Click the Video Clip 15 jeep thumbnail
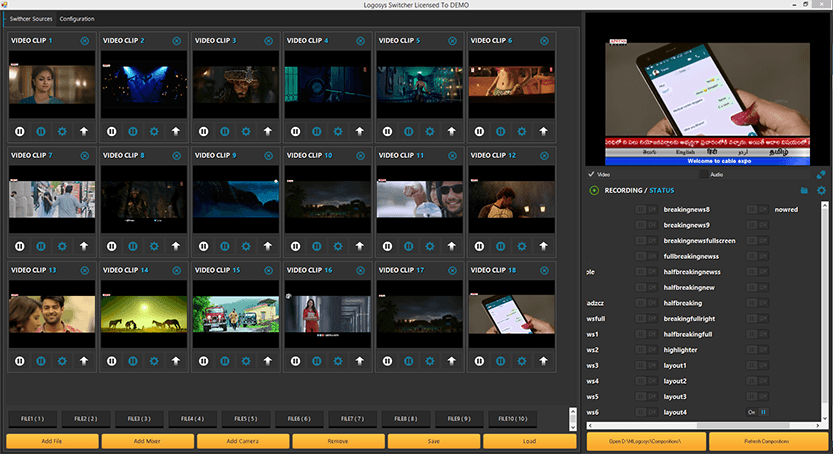Viewport: 833px width, 454px height. (x=236, y=314)
